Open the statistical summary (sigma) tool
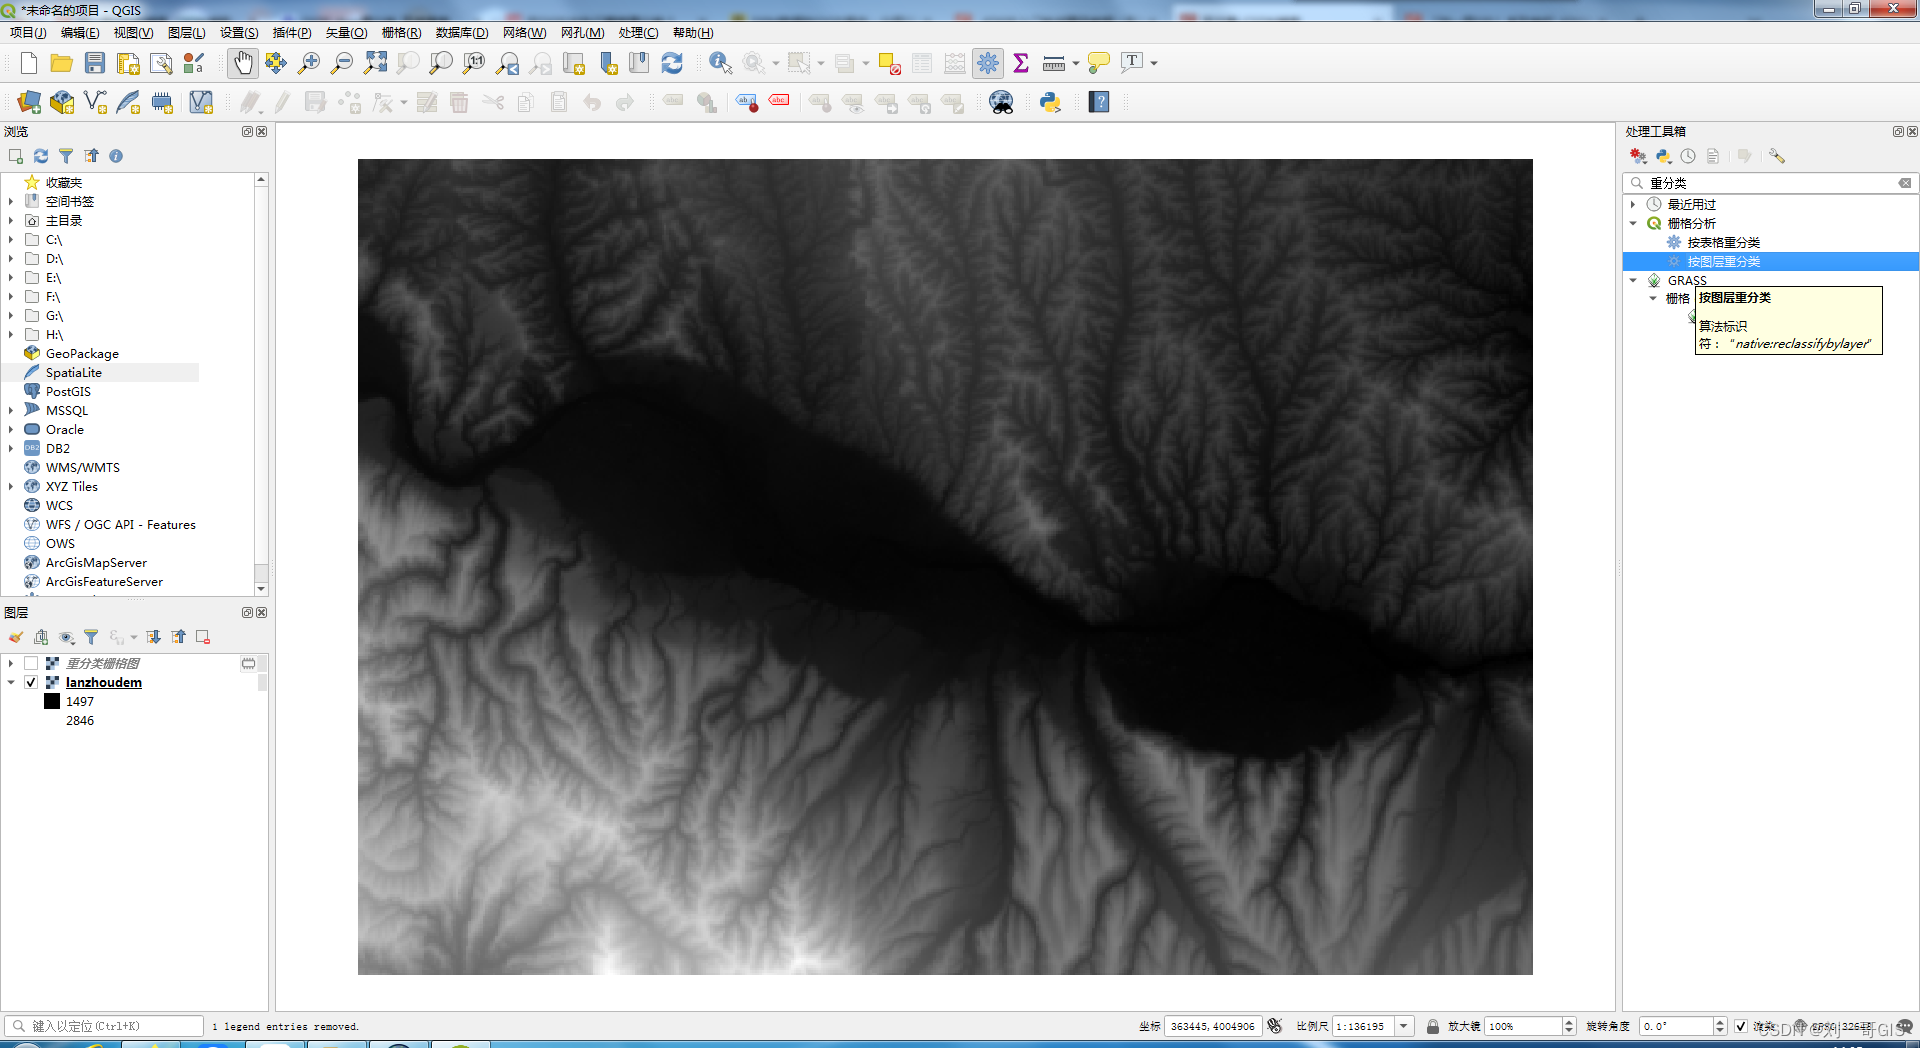 coord(1021,63)
